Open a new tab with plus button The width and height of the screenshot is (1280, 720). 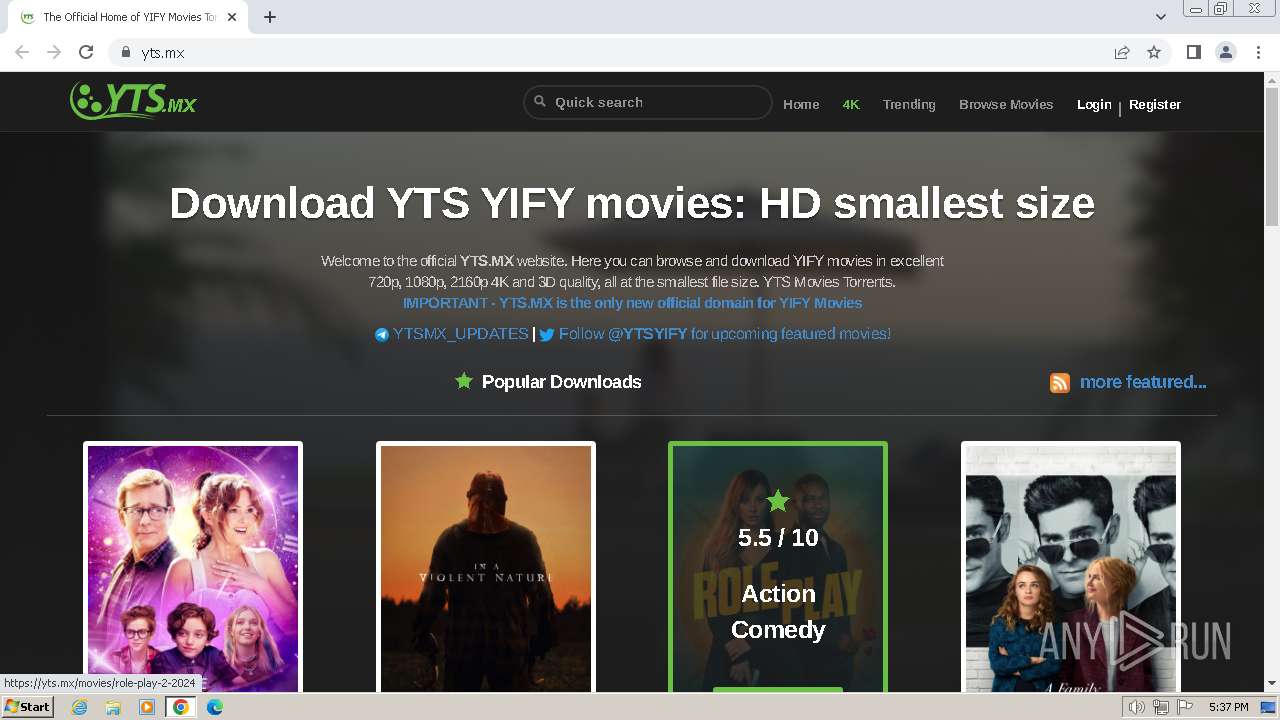point(270,17)
